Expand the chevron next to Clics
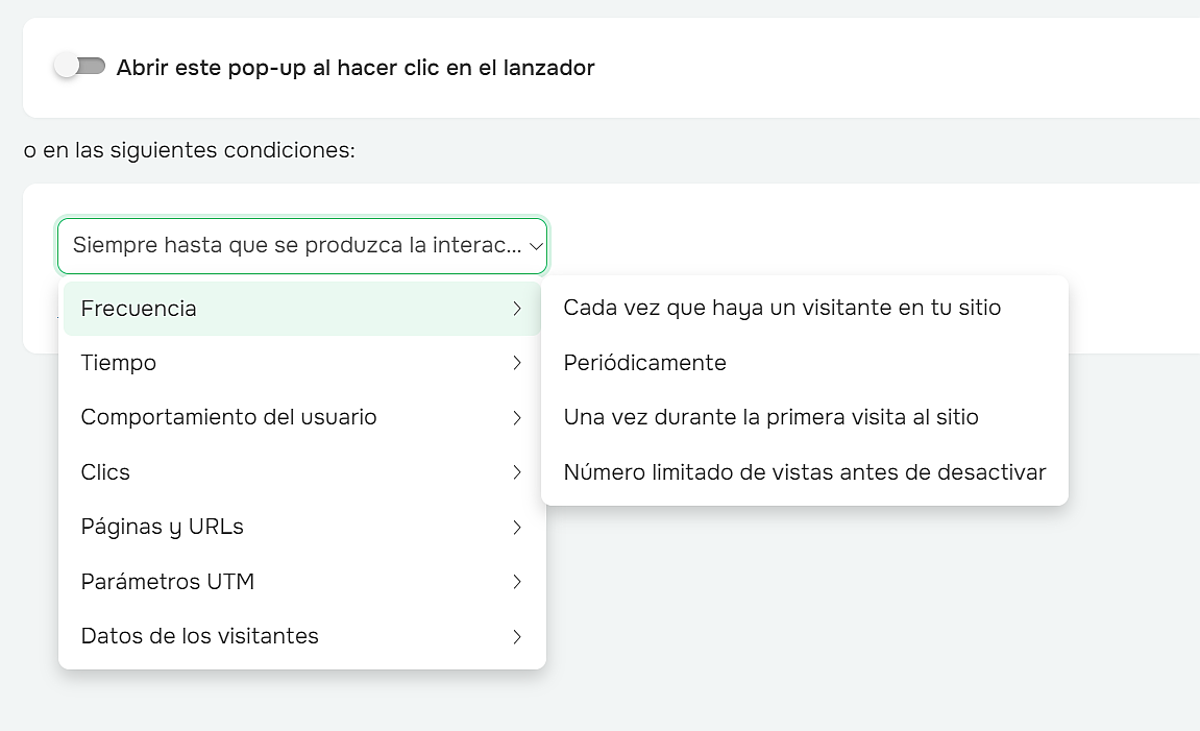Image resolution: width=1200 pixels, height=731 pixels. 517,472
